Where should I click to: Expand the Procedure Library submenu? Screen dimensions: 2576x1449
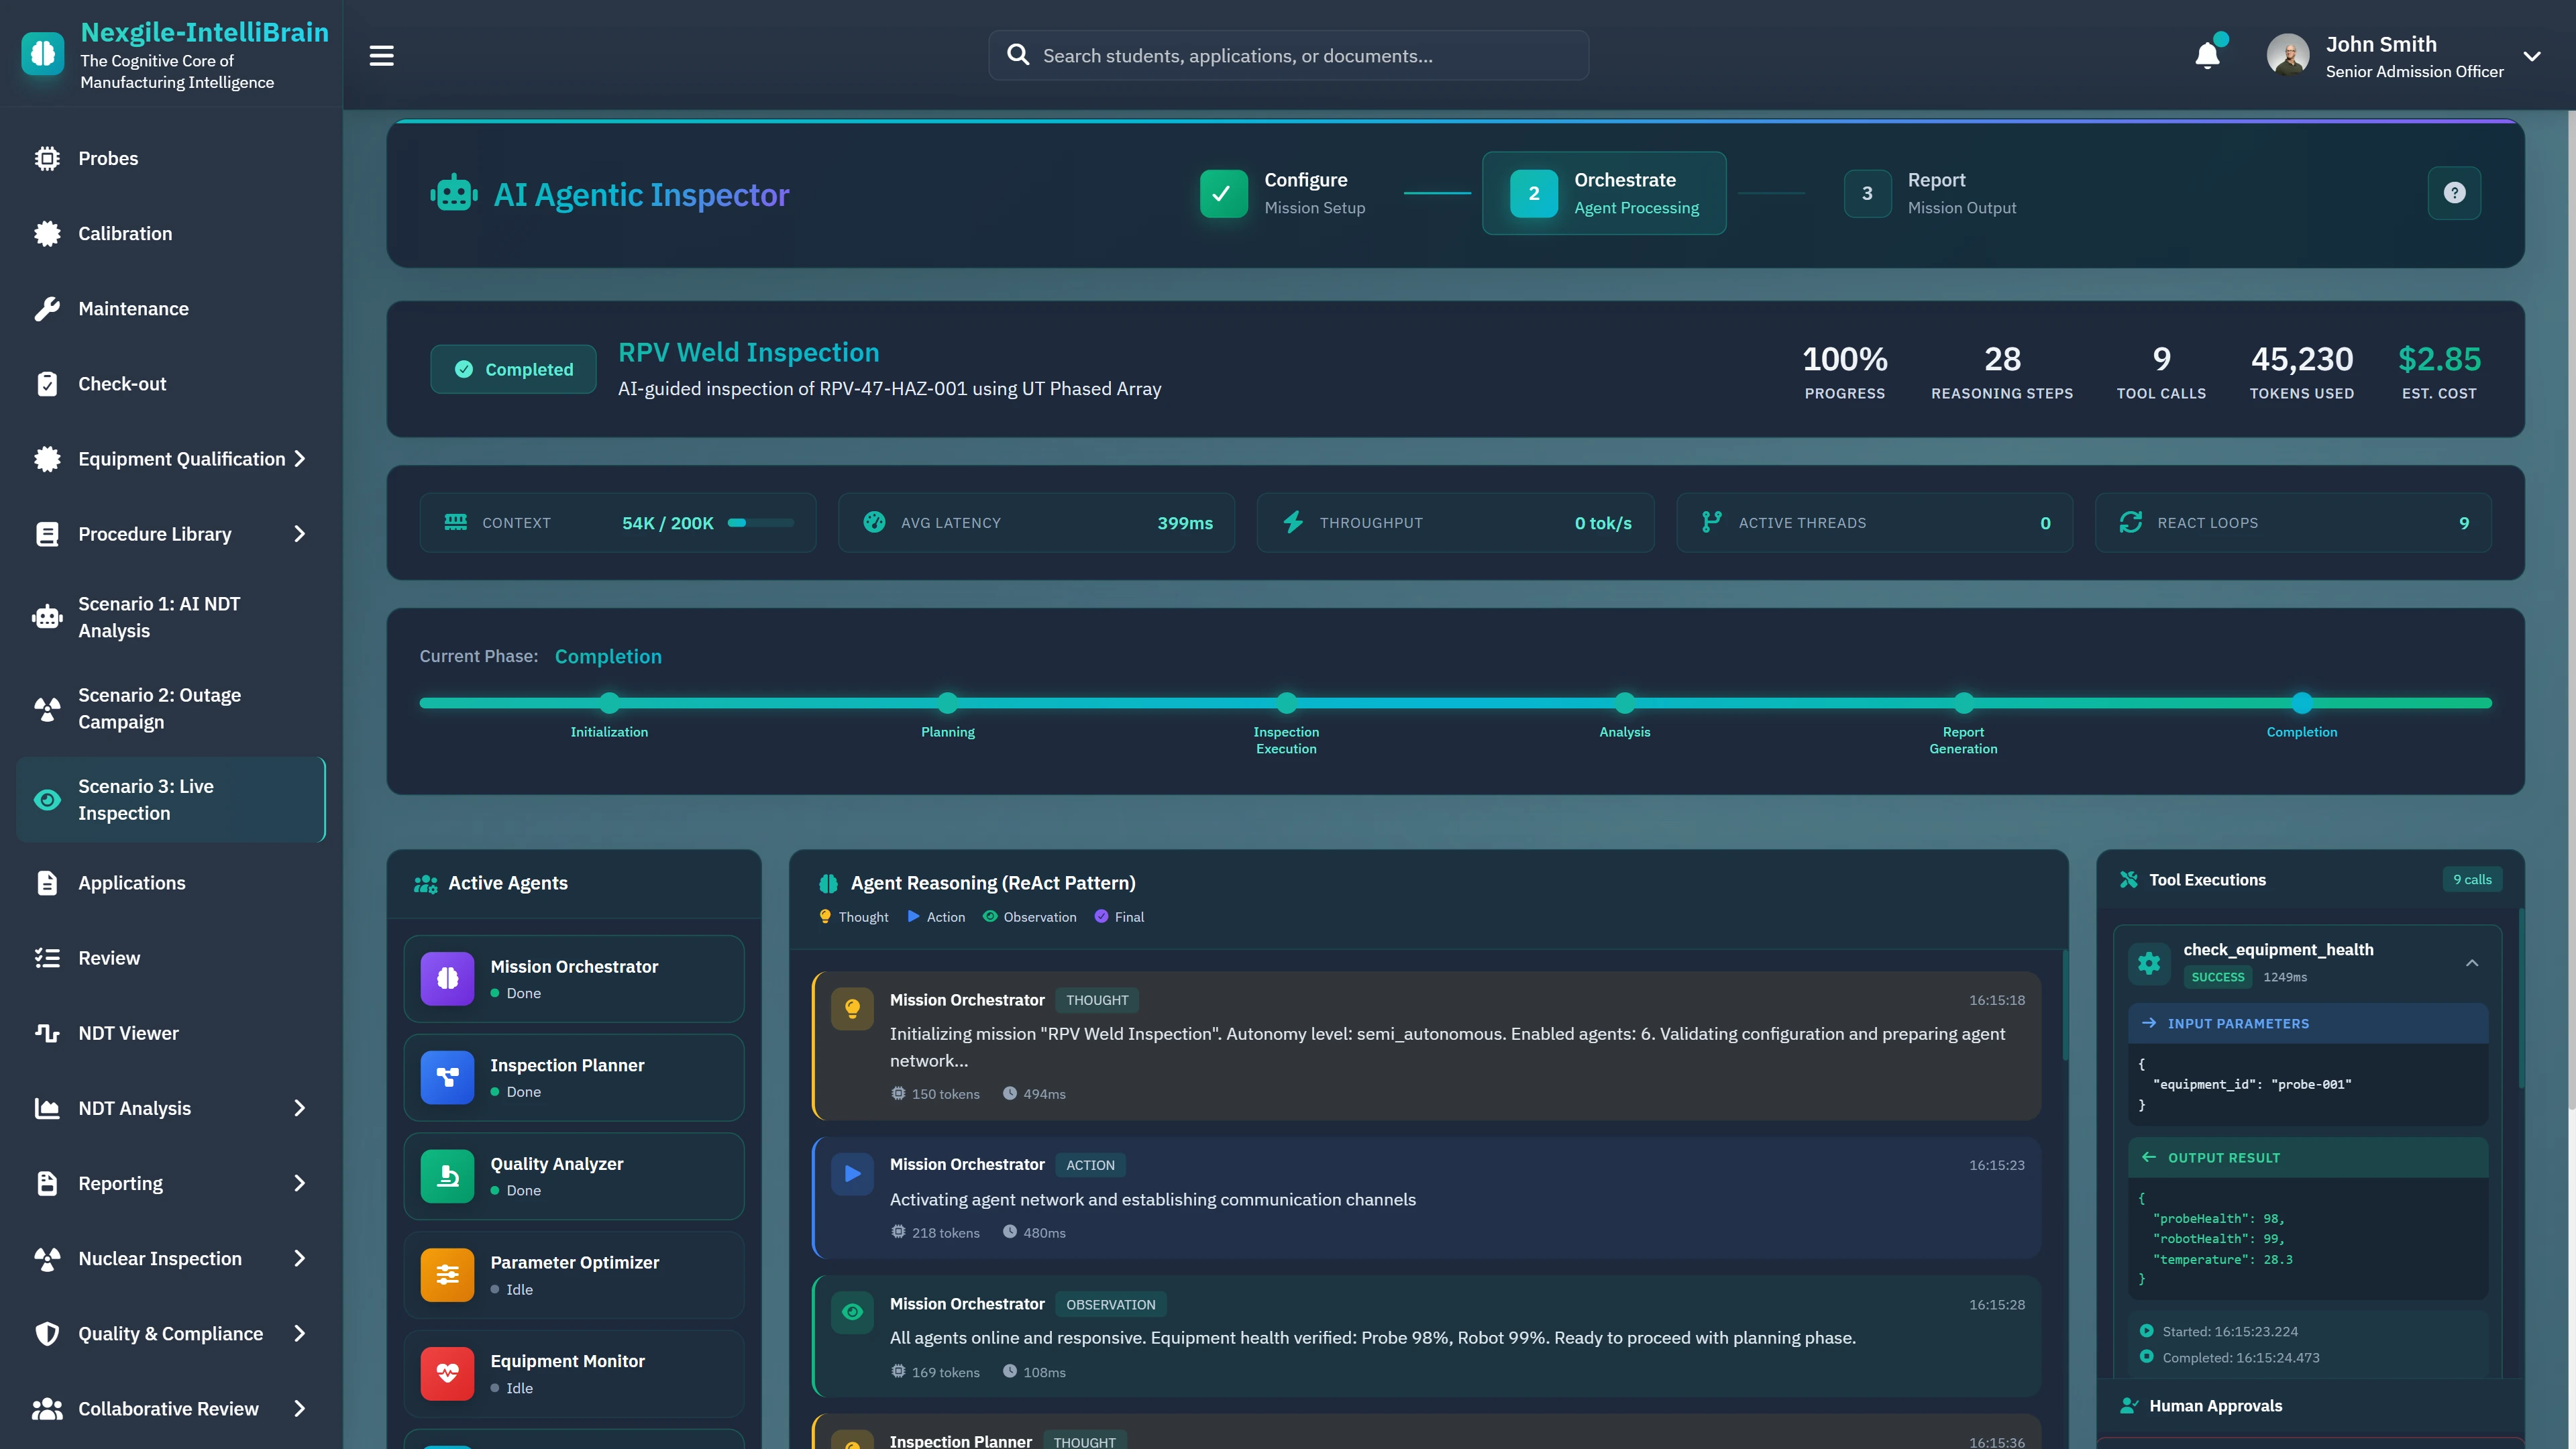(299, 534)
